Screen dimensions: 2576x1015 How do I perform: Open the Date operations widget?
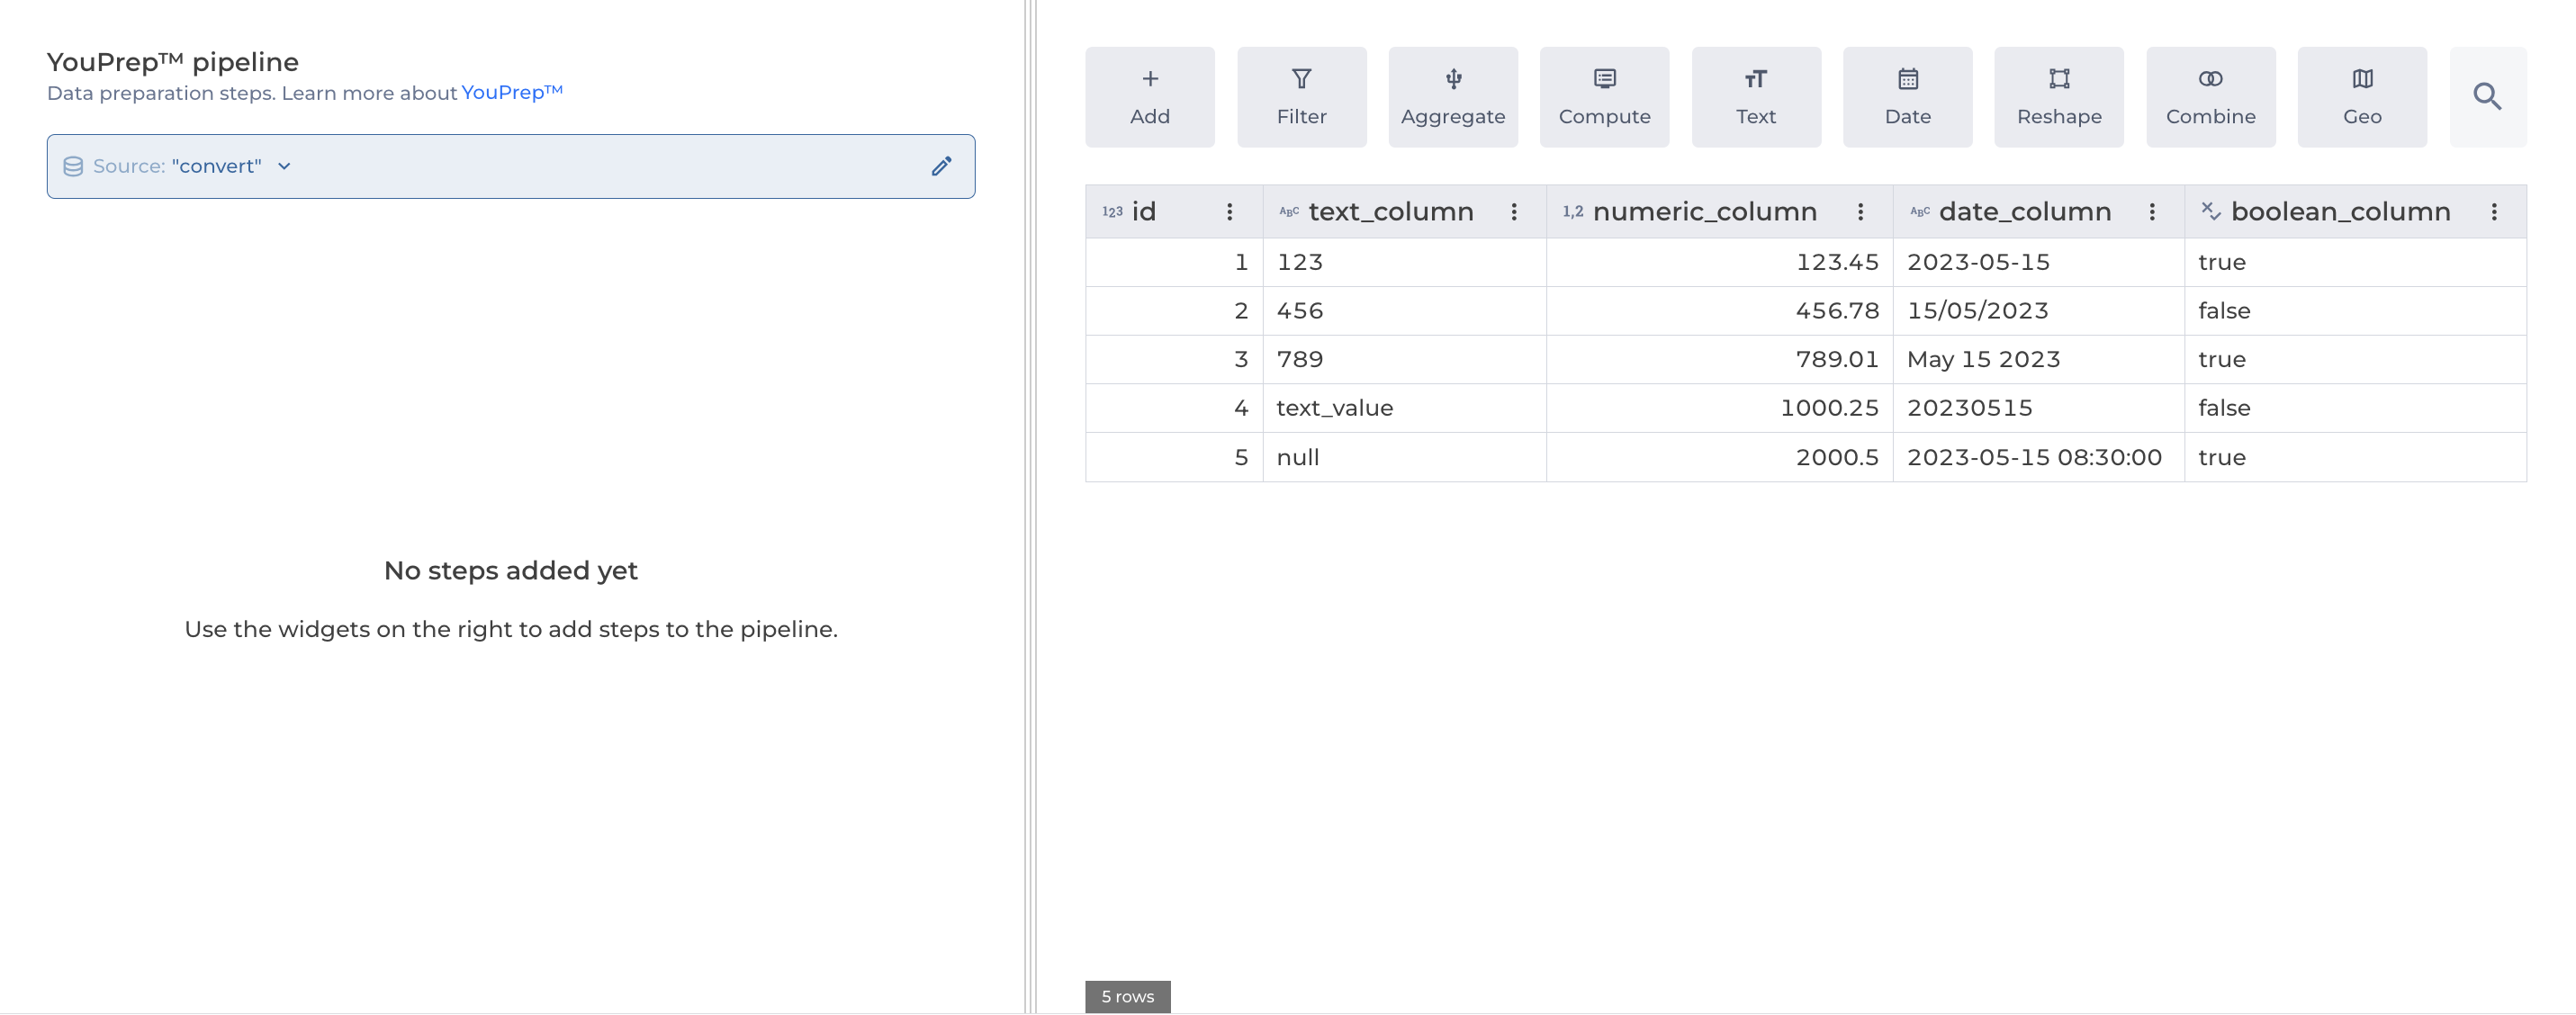click(x=1907, y=97)
